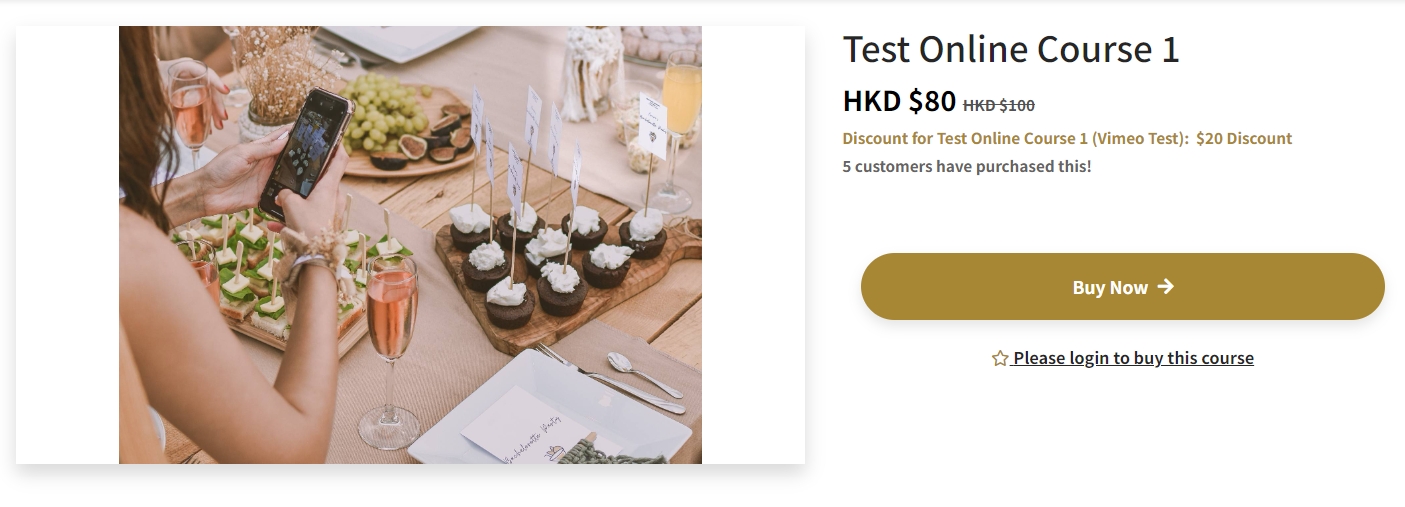This screenshot has width=1405, height=507.
Task: Click the struck-through HKD $100 price
Action: pos(998,105)
